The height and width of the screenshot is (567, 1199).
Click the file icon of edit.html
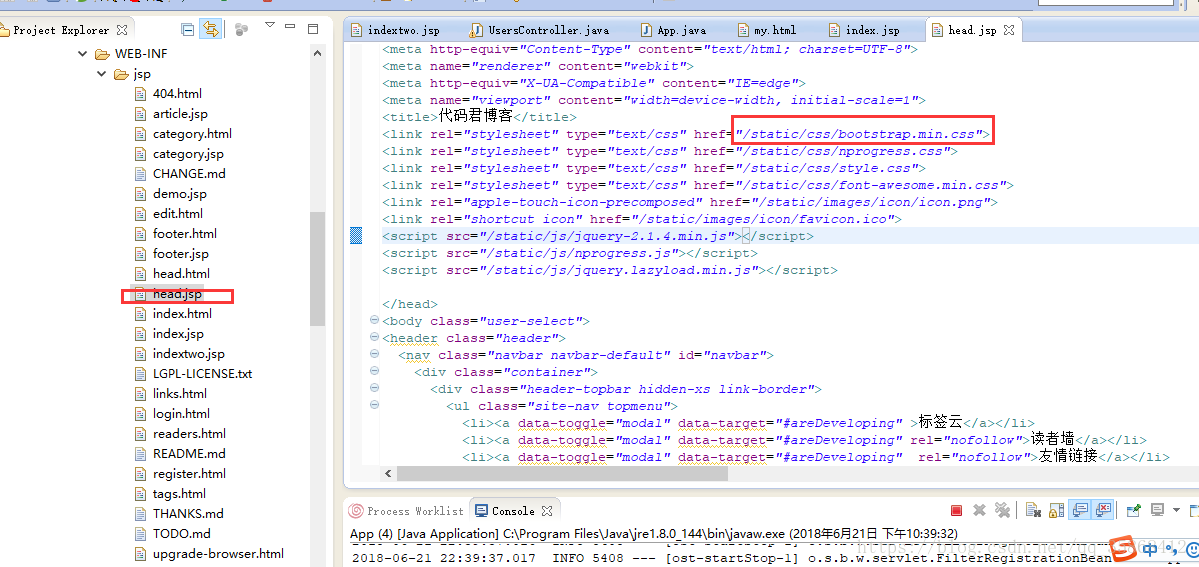[139, 213]
